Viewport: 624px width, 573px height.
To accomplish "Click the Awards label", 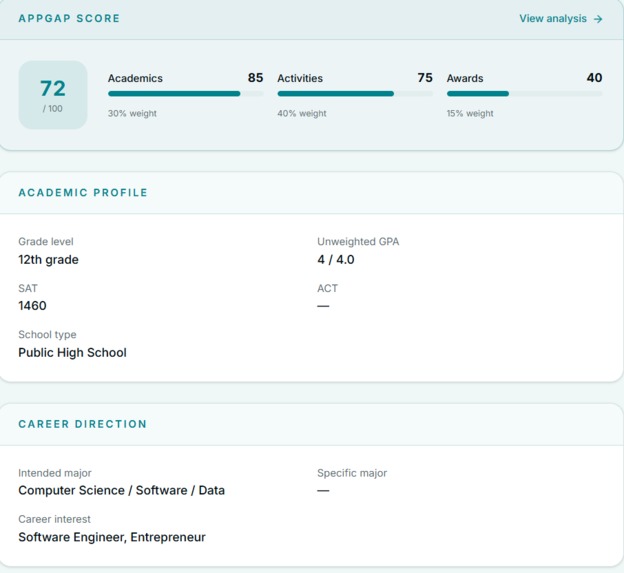I will (465, 78).
